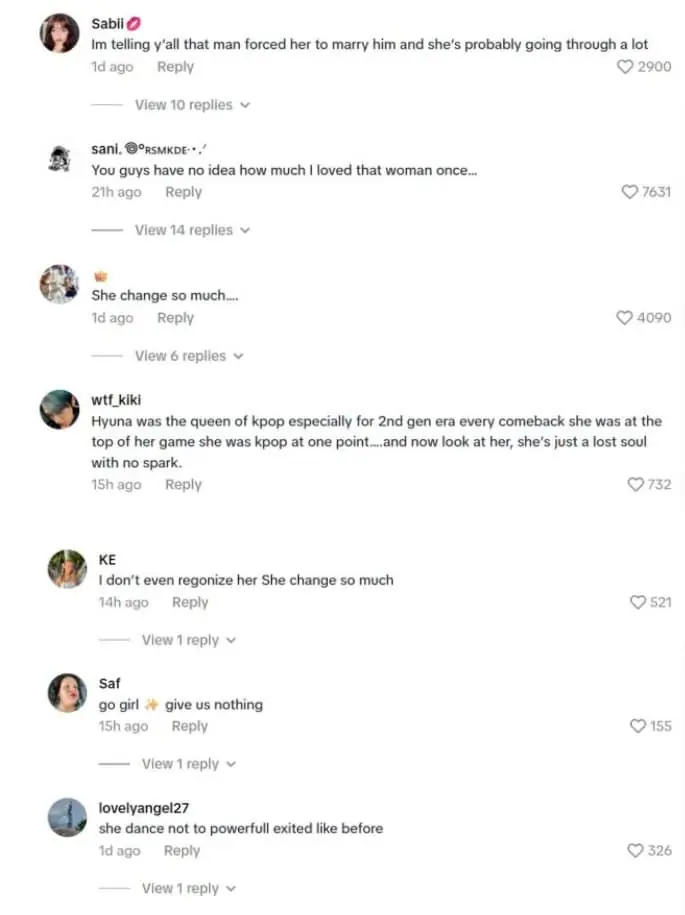Like Sabii's comment with the heart icon

[625, 67]
